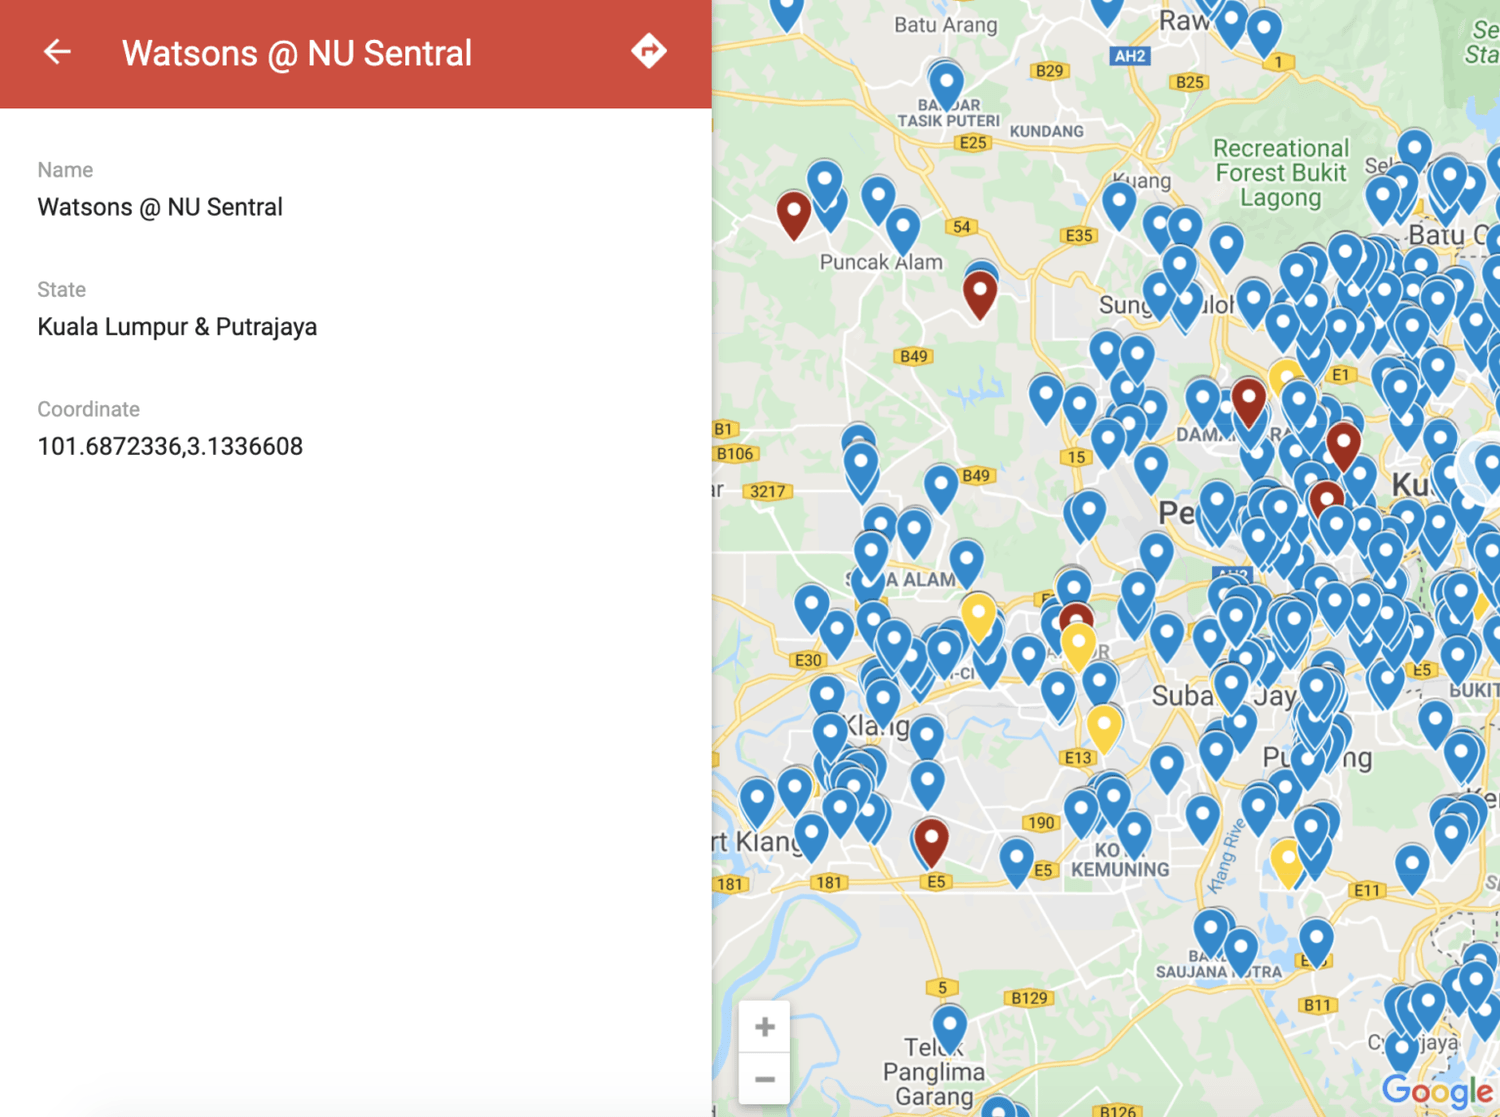Open the Google logo link on map

tap(1437, 1092)
